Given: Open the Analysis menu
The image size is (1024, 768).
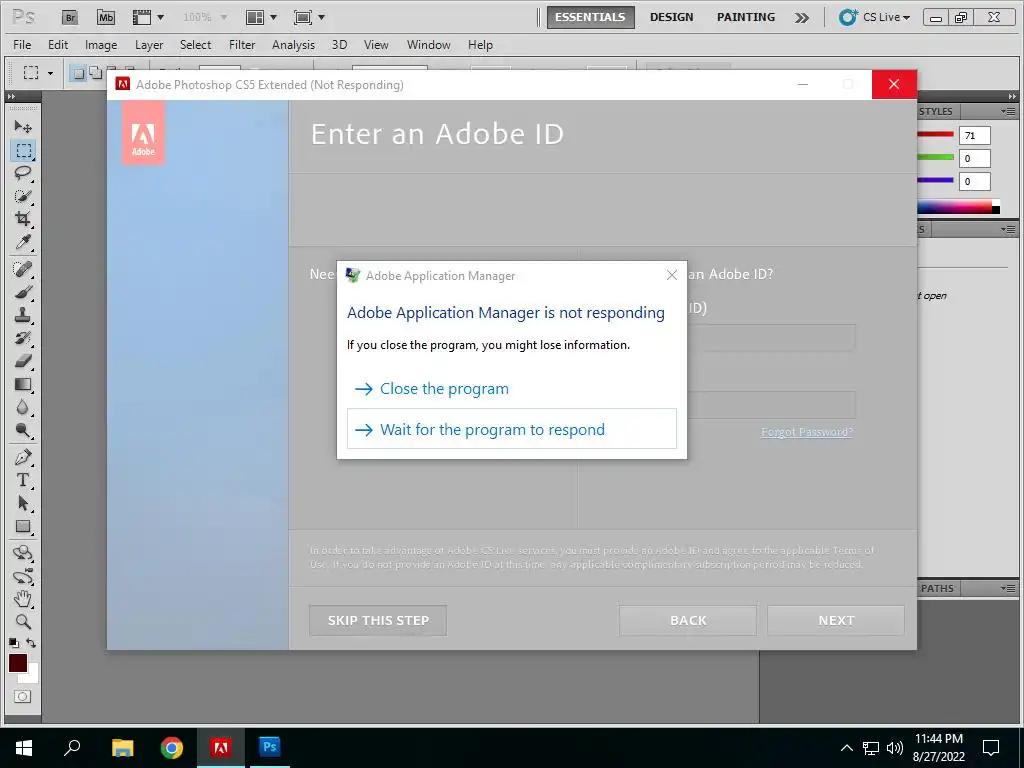Looking at the screenshot, I should (293, 45).
